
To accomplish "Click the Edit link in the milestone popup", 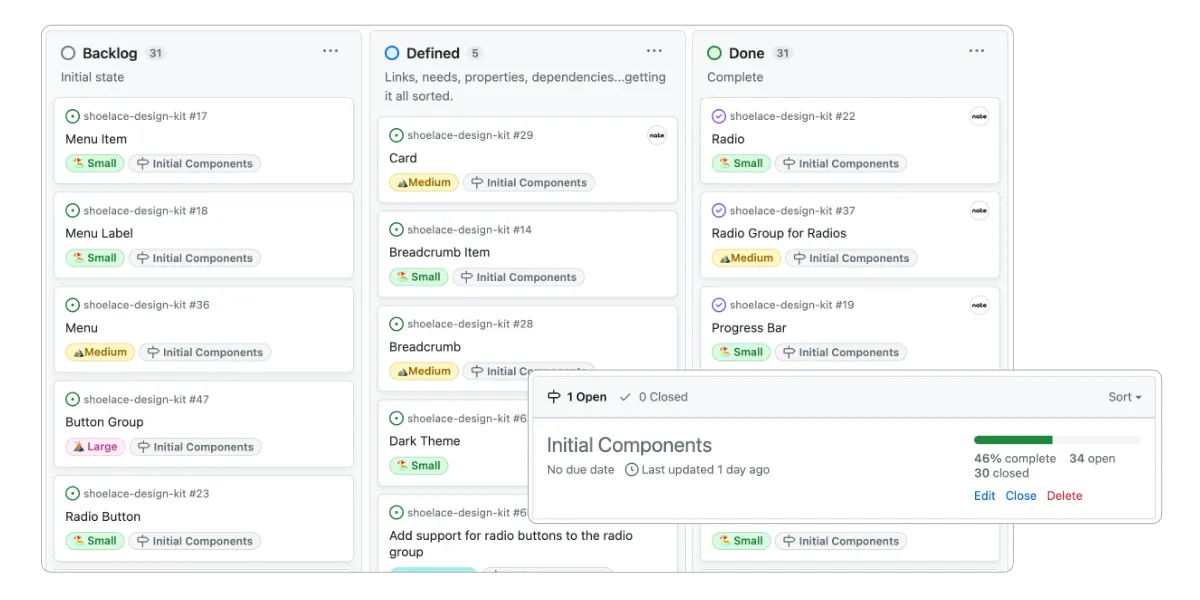I will (x=984, y=495).
